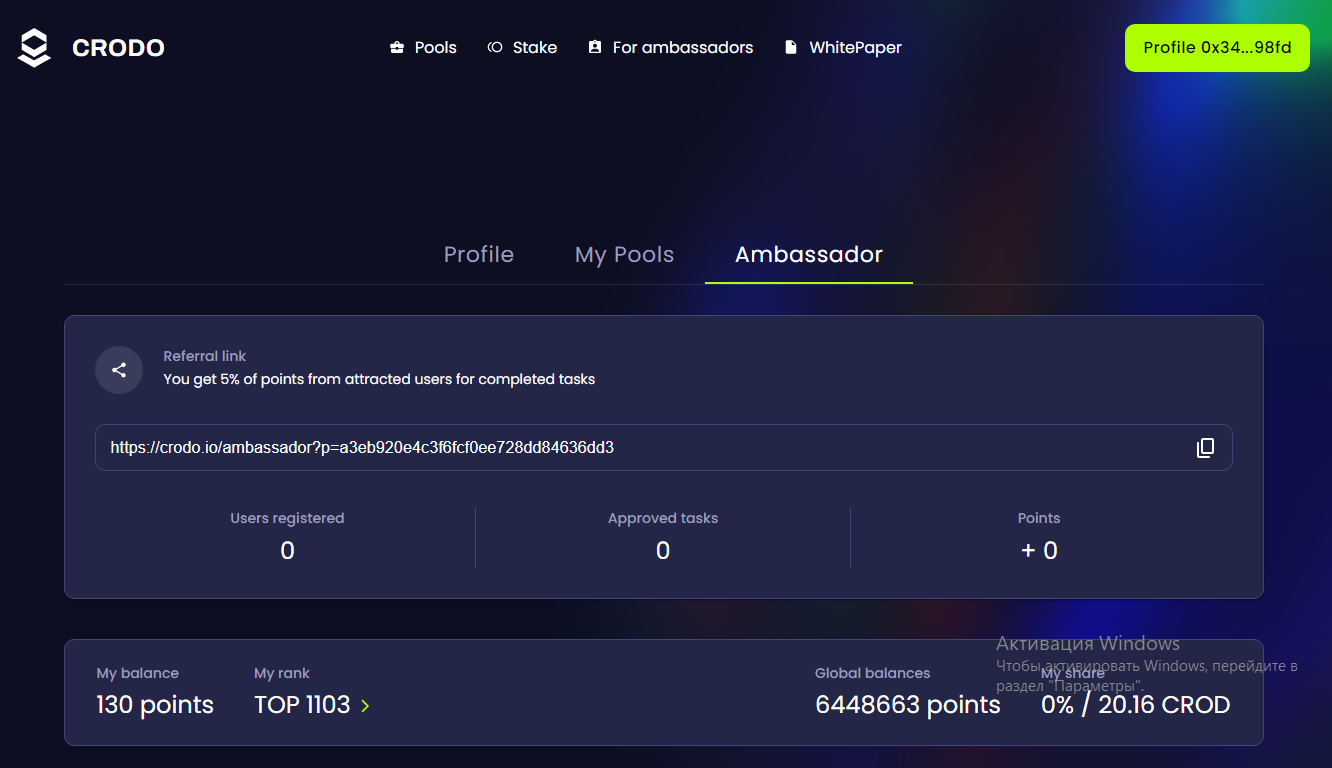This screenshot has height=768, width=1332.
Task: Click the WhitePaper document icon
Action: 791,47
